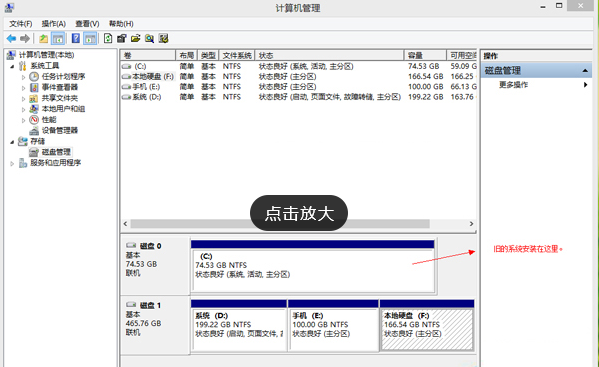Image resolution: width=599 pixels, height=367 pixels.
Task: Open the 文件(F) menu
Action: point(21,24)
